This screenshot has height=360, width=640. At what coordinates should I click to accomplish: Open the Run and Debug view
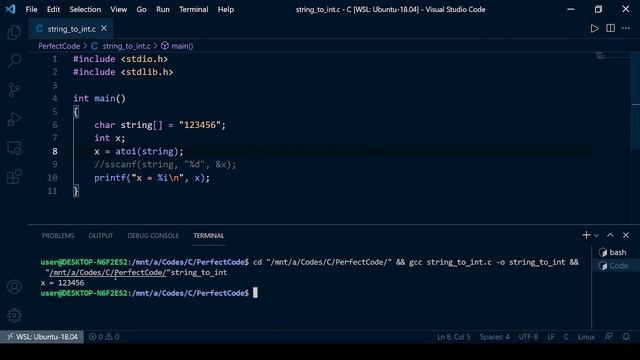click(x=14, y=119)
